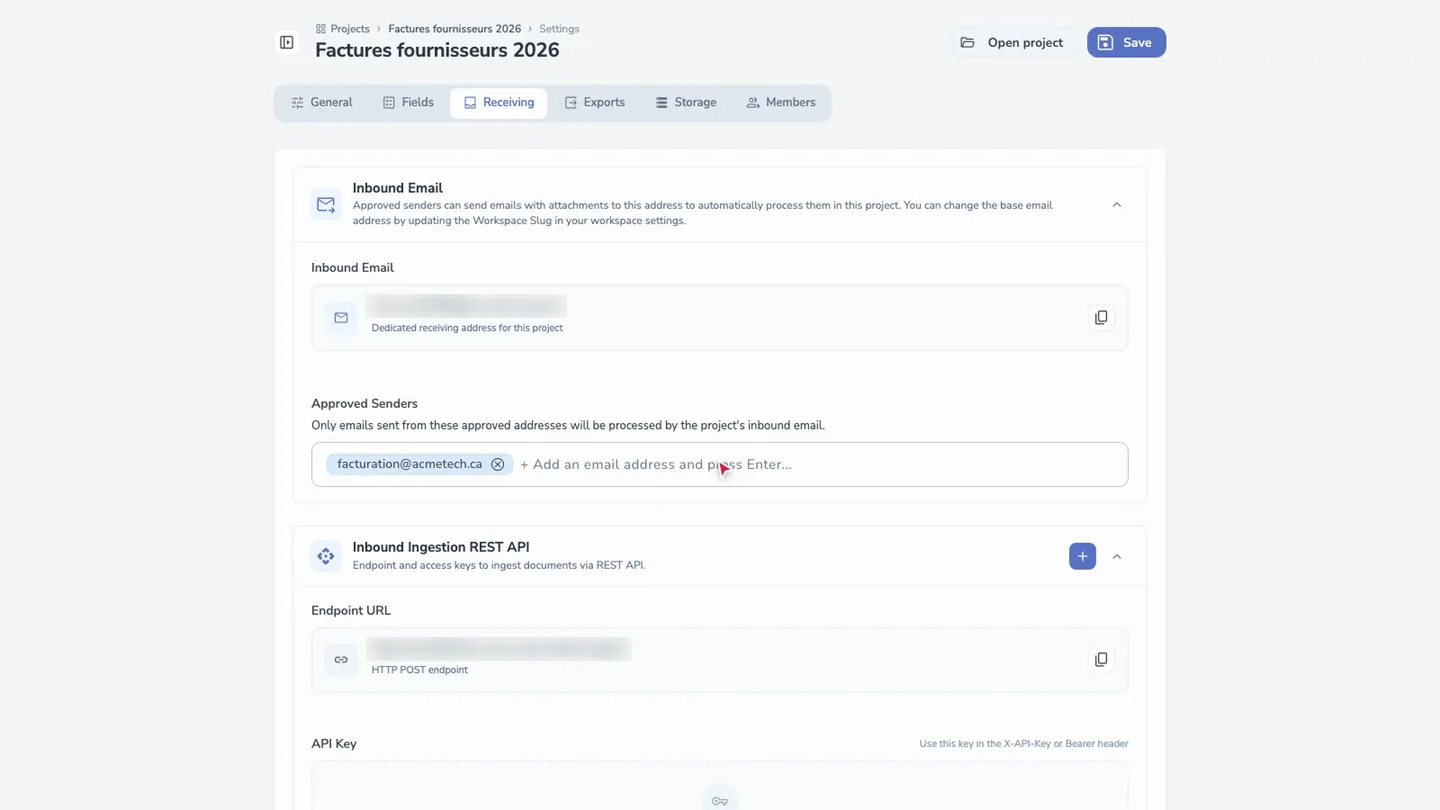The height and width of the screenshot is (810, 1440).
Task: Click the Save button
Action: (x=1126, y=42)
